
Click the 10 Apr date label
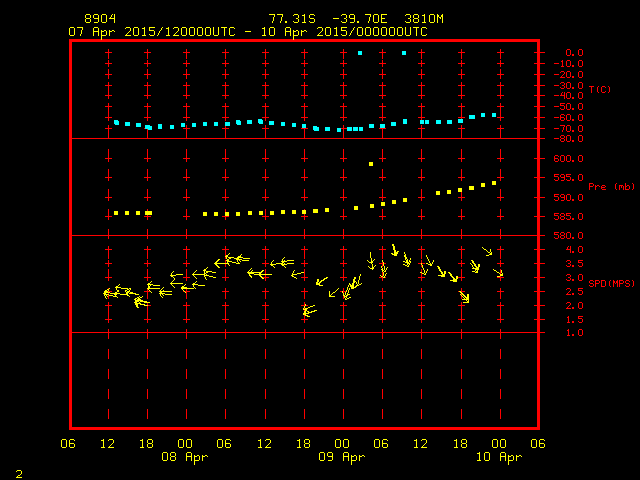coord(499,457)
